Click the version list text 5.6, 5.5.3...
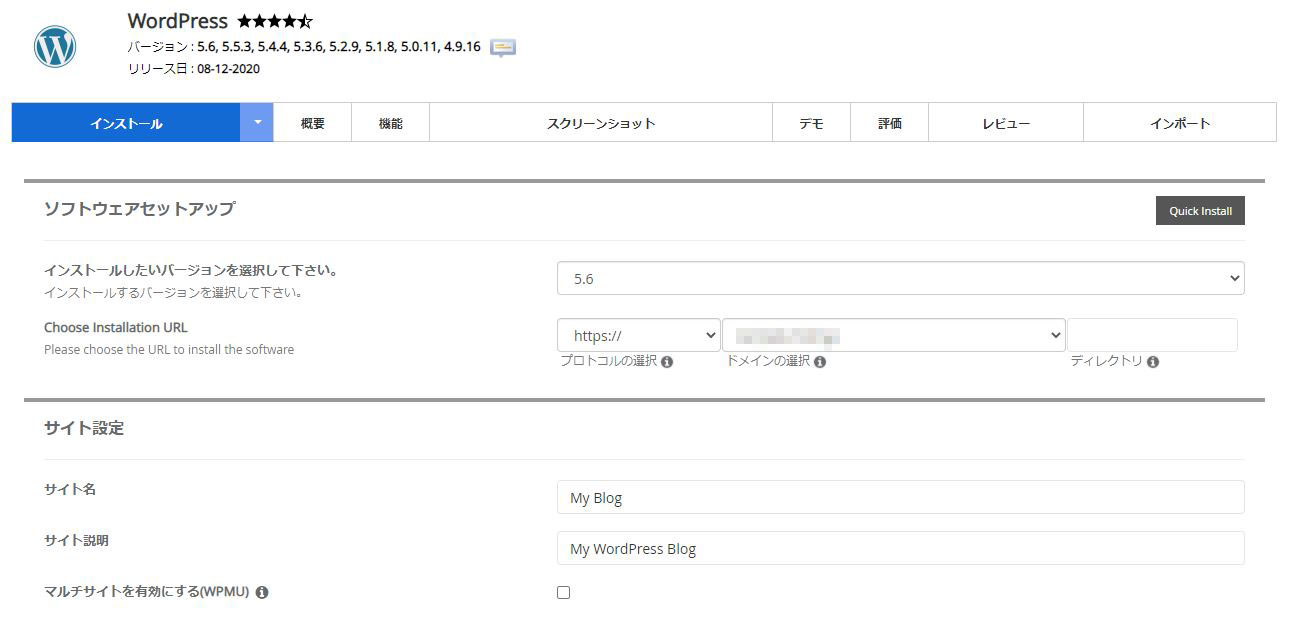The width and height of the screenshot is (1293, 642). point(339,47)
